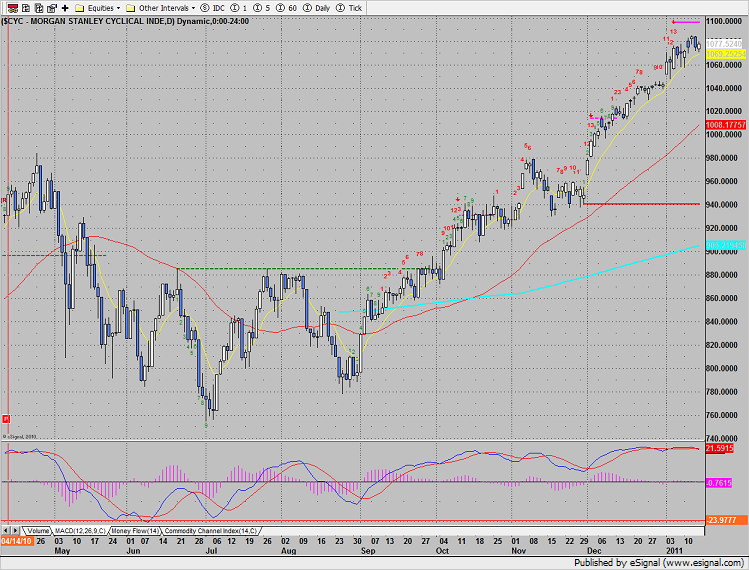Click the 1077.5240 last price label
749x570 pixels.
point(724,44)
